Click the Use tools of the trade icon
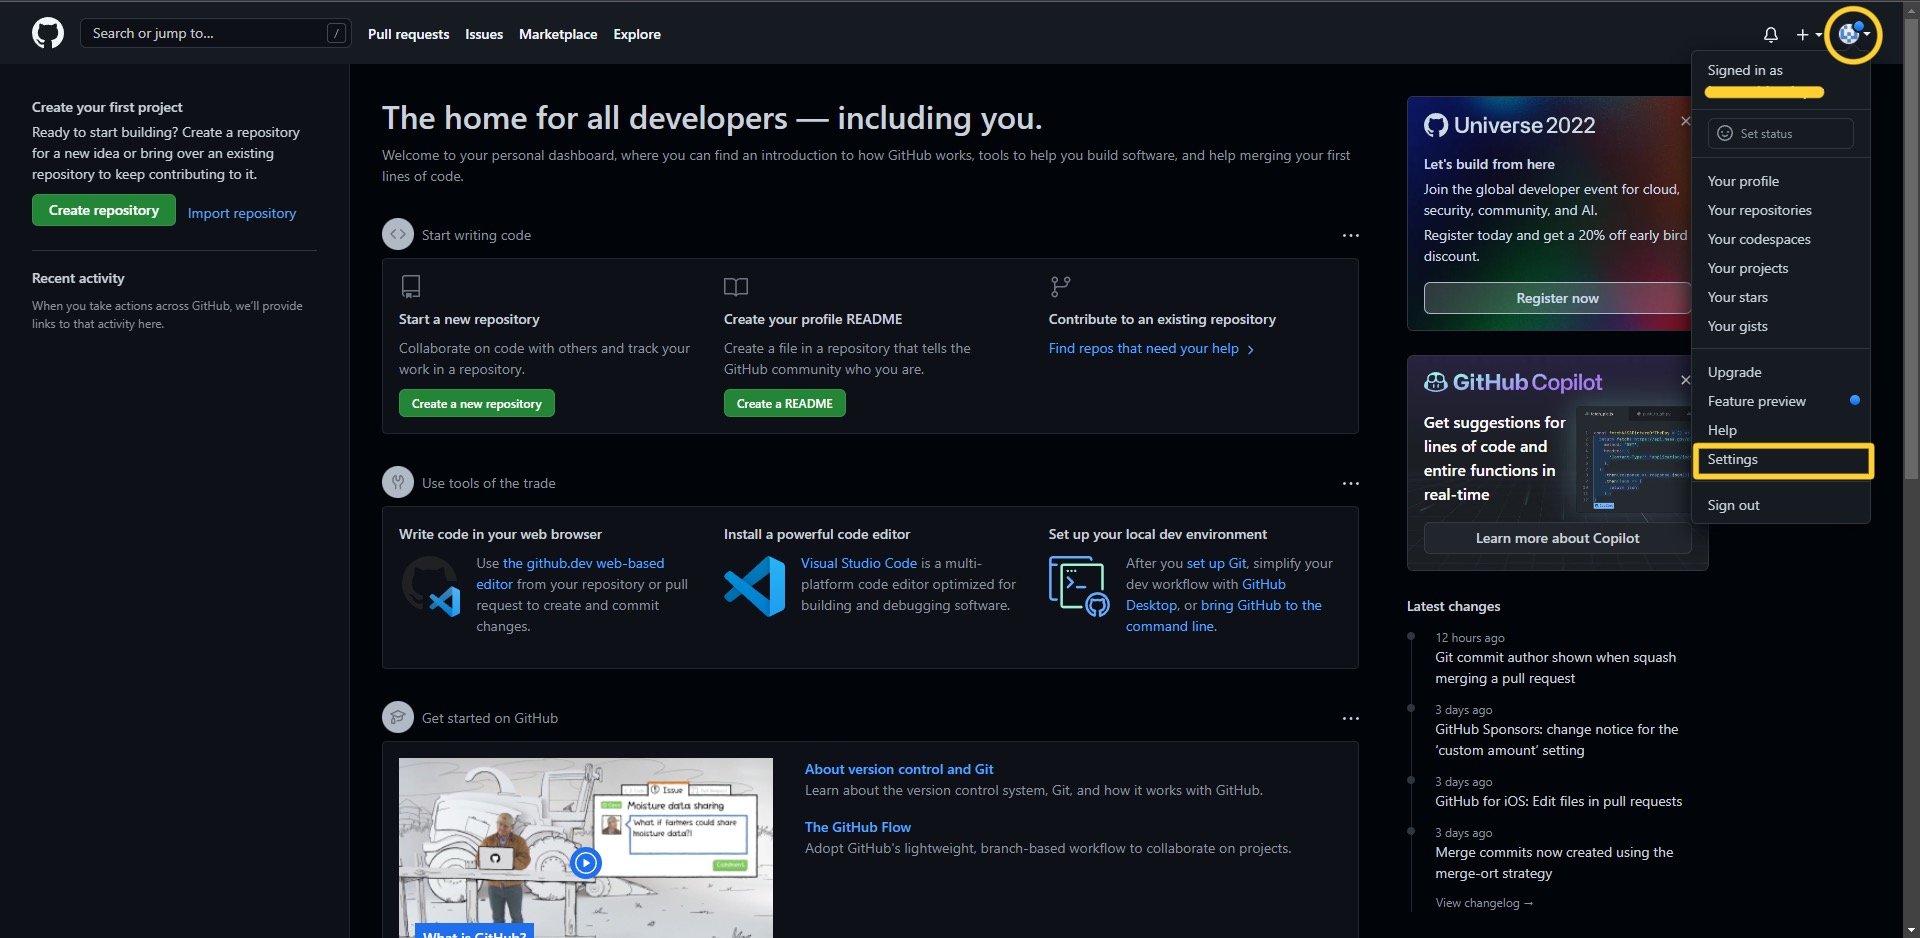 (398, 482)
